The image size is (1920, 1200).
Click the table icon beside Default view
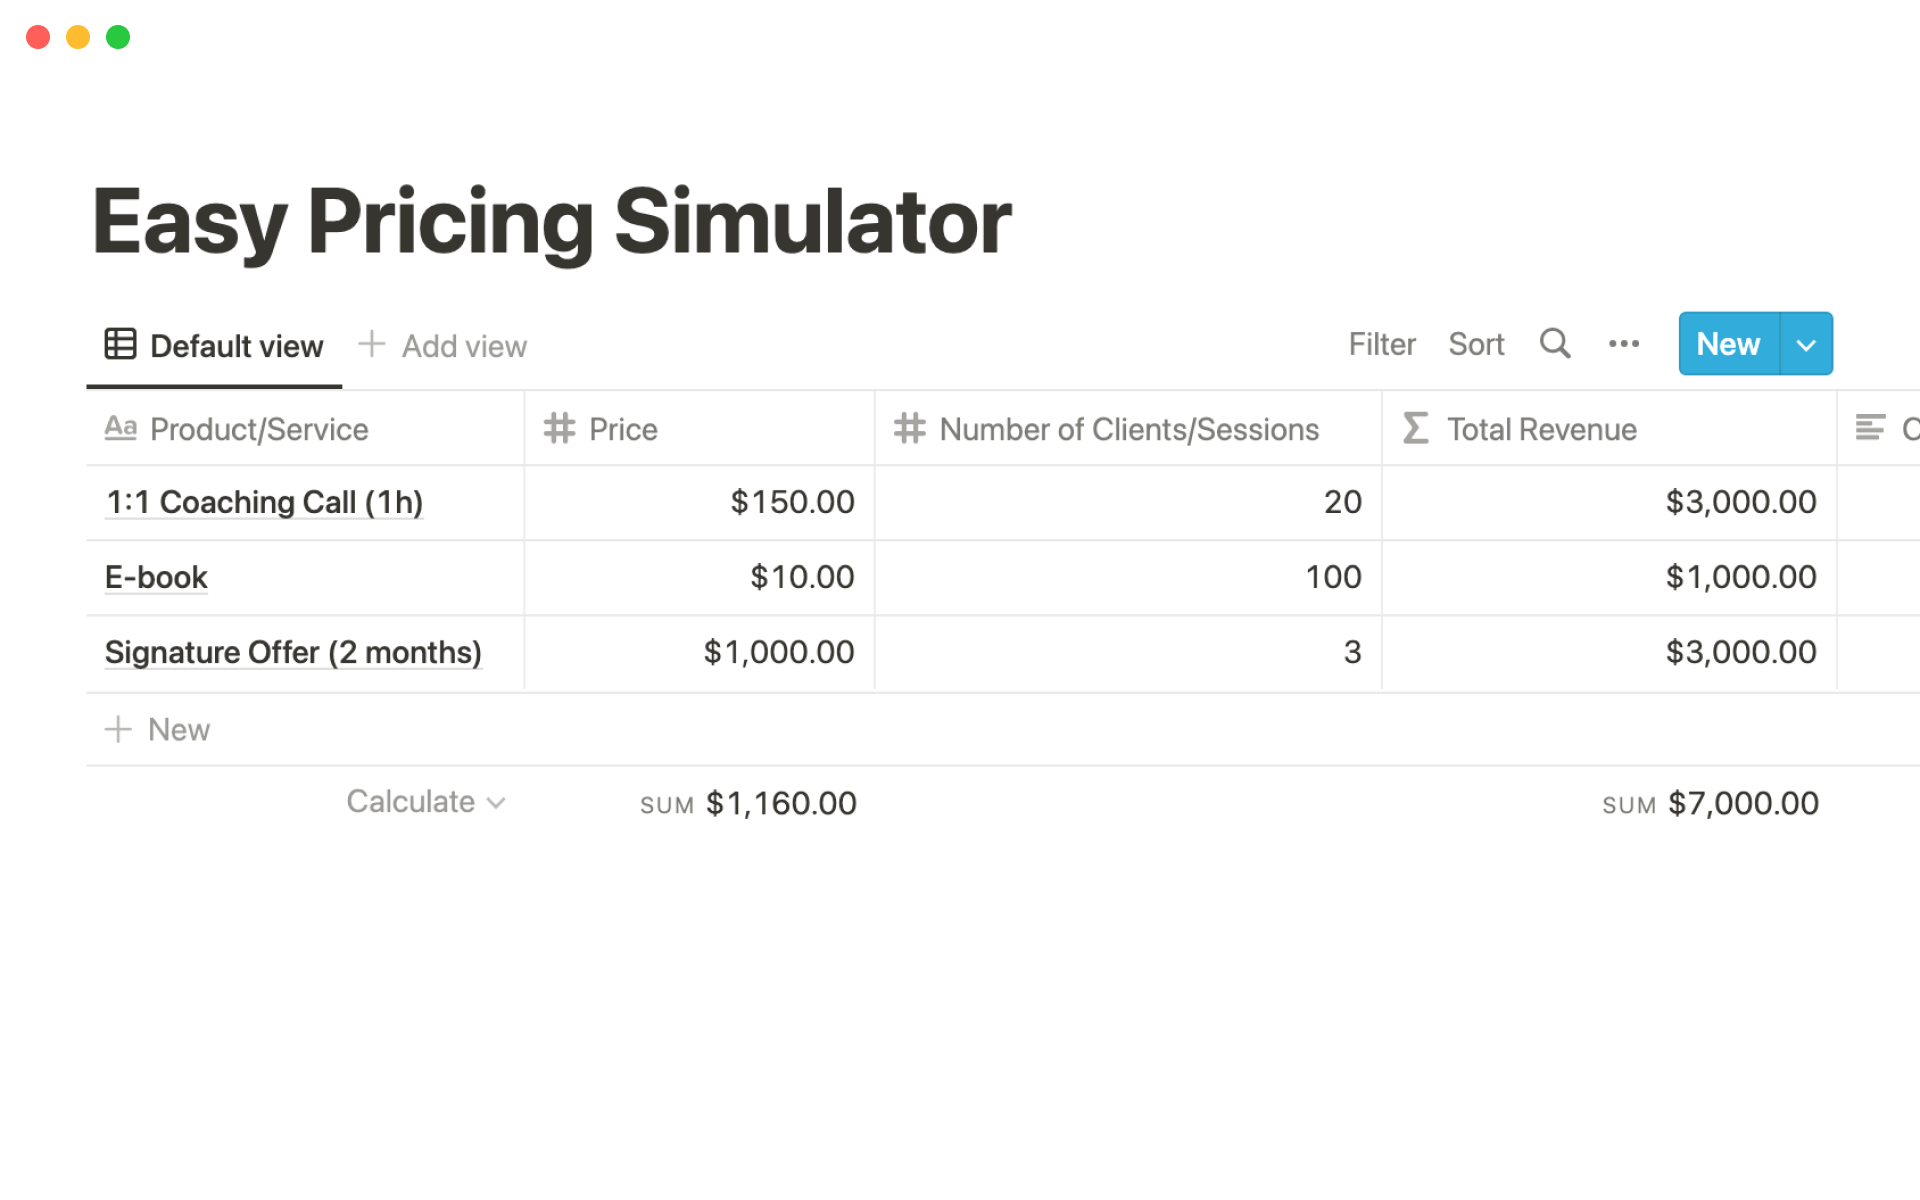coord(120,344)
